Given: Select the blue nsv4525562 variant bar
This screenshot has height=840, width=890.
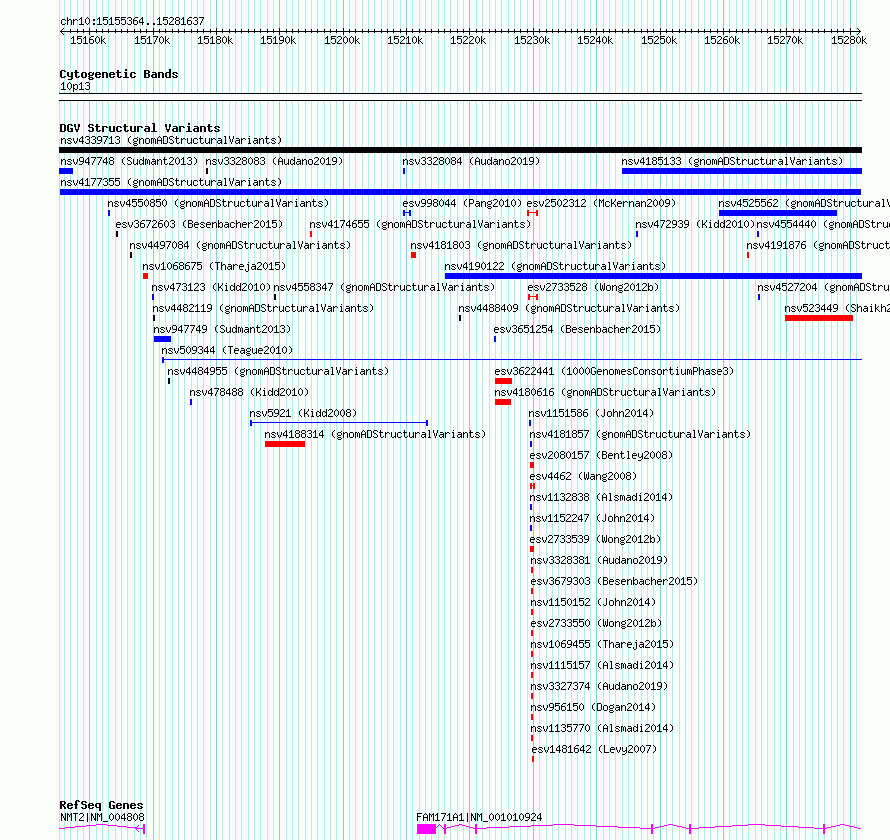Looking at the screenshot, I should [x=778, y=213].
